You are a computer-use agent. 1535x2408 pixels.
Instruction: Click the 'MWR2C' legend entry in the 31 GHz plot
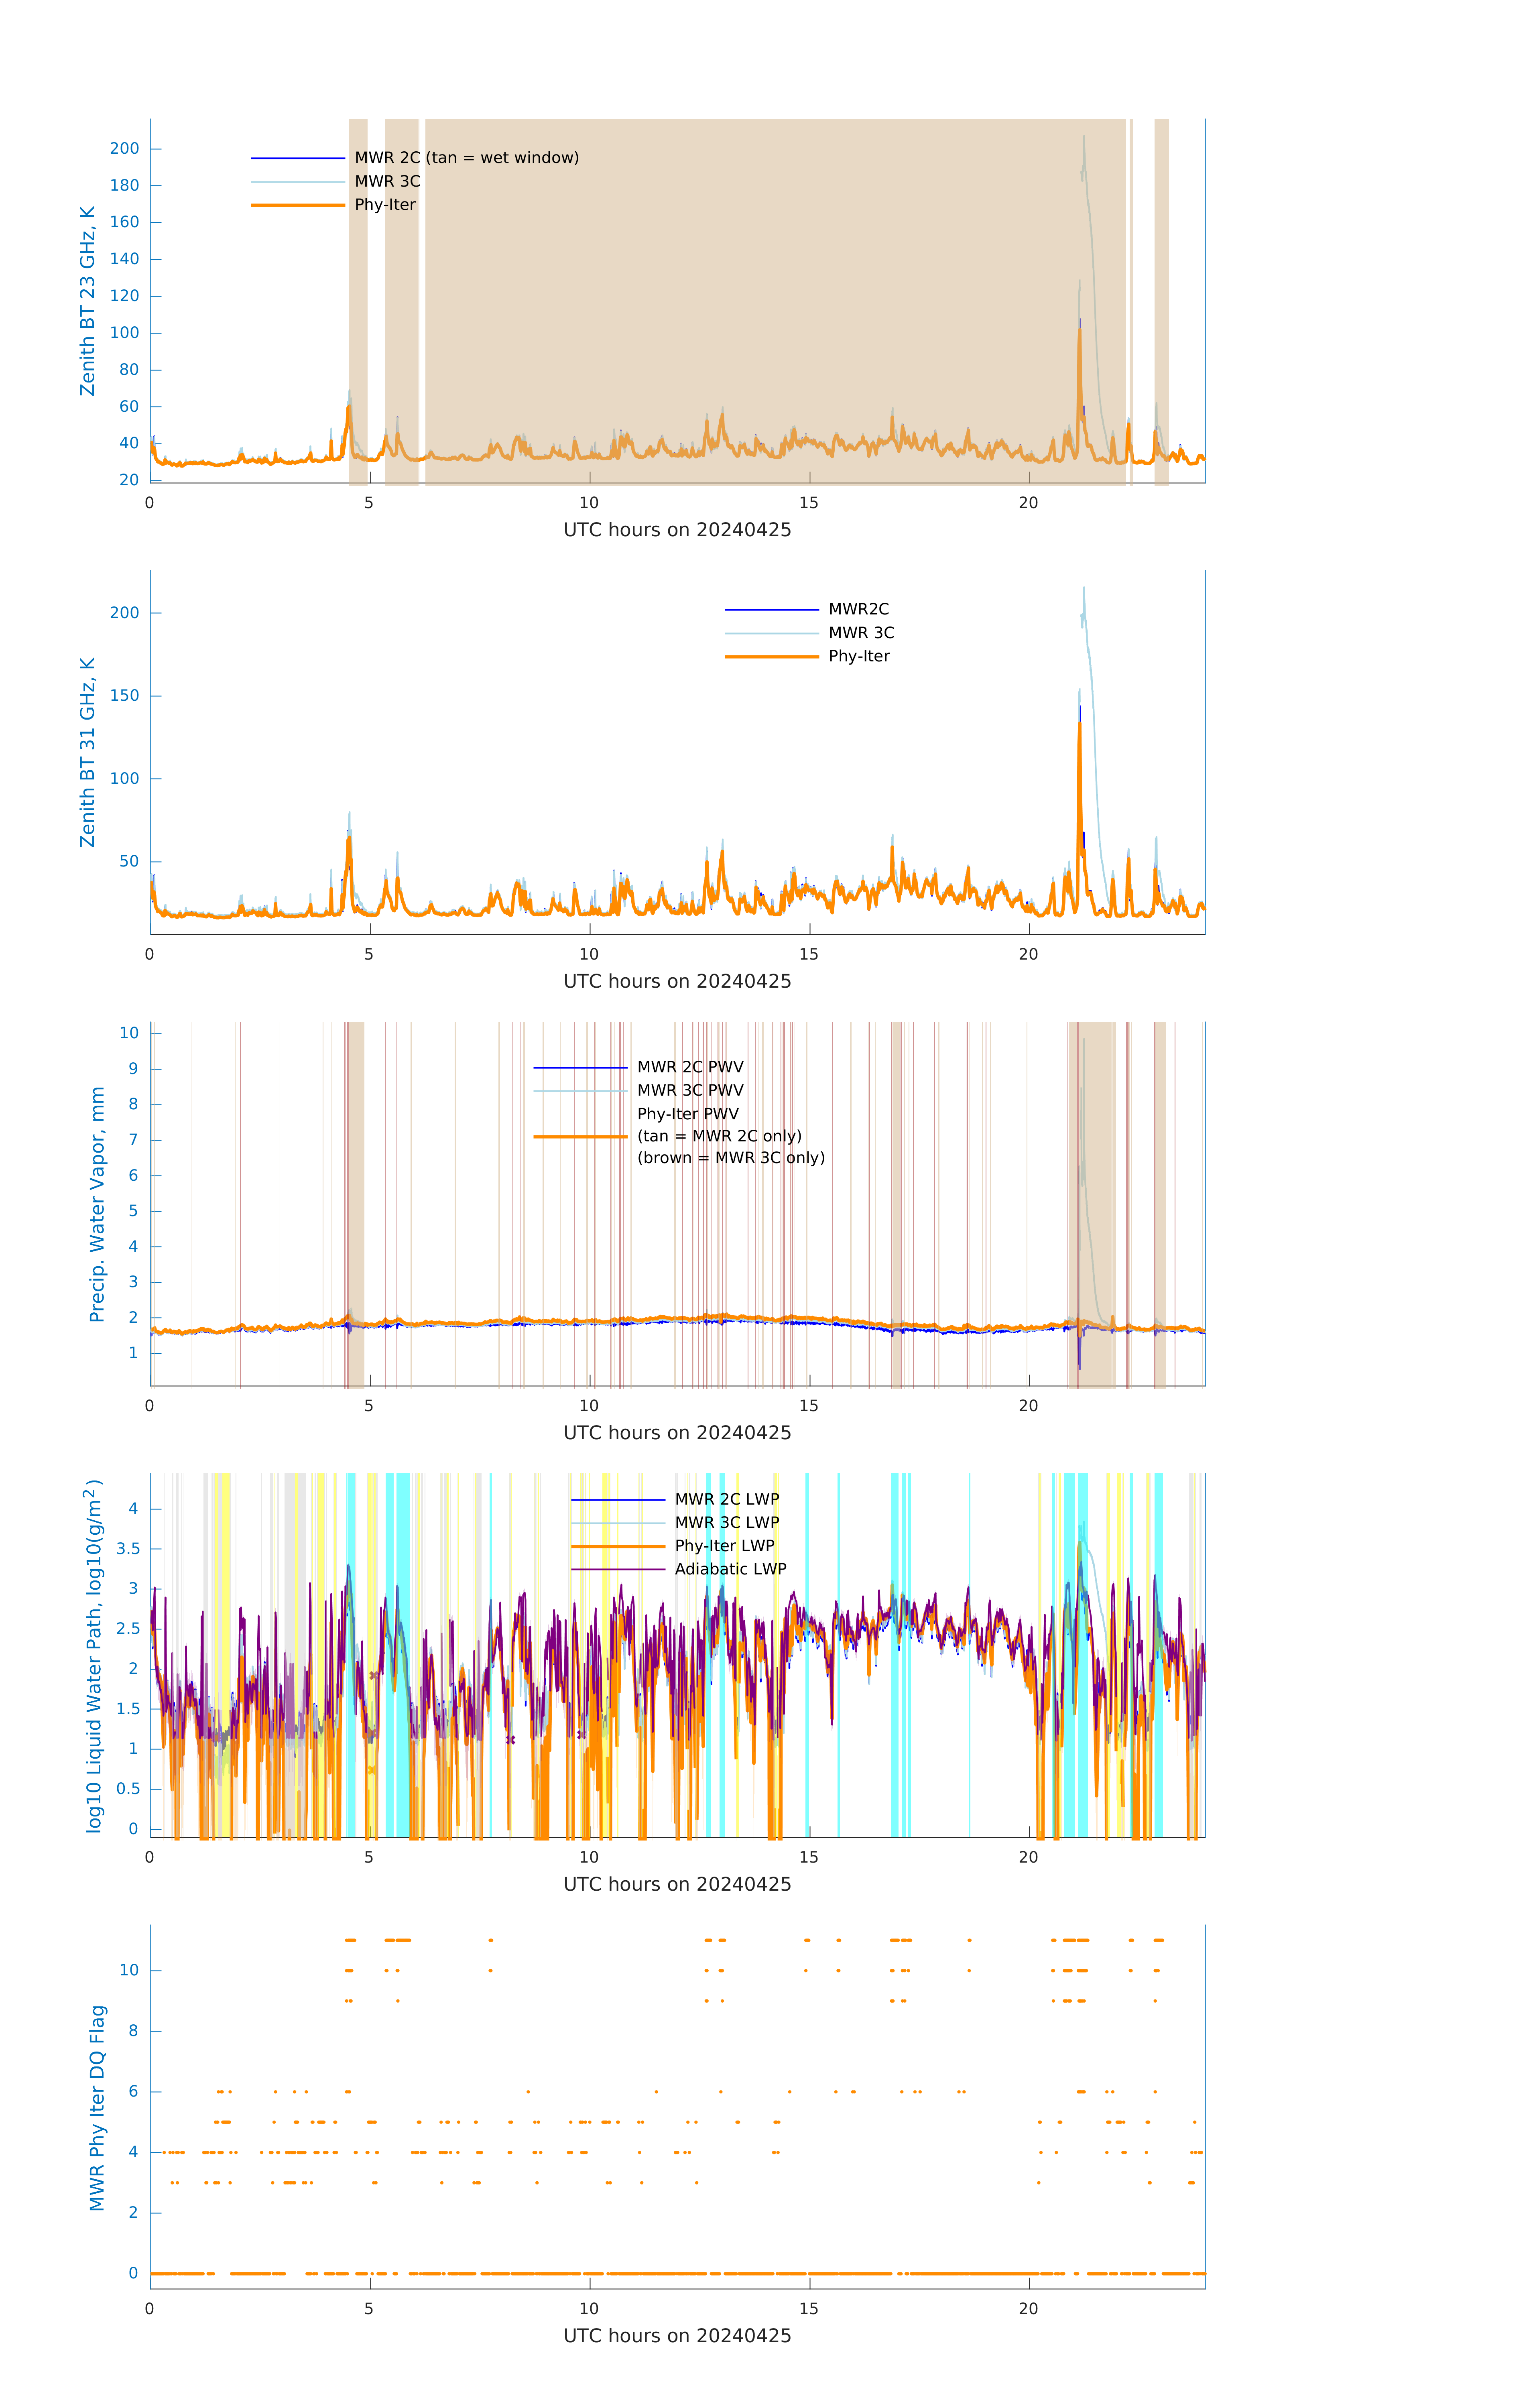(x=858, y=609)
